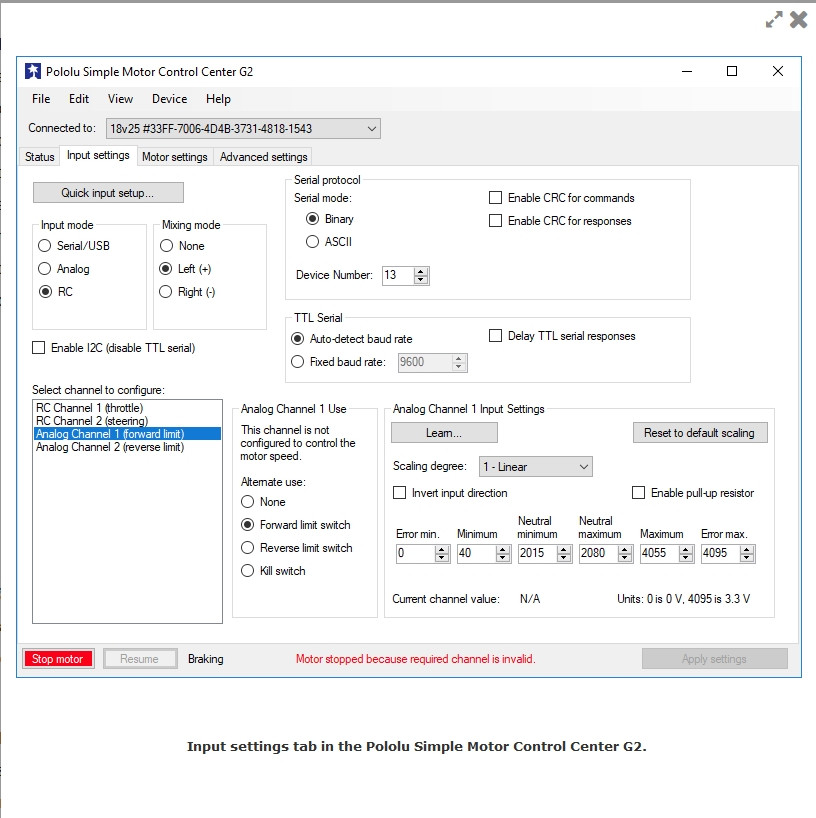Screen dimensions: 816x818
Task: Switch to the Motor settings tab
Action: click(174, 157)
